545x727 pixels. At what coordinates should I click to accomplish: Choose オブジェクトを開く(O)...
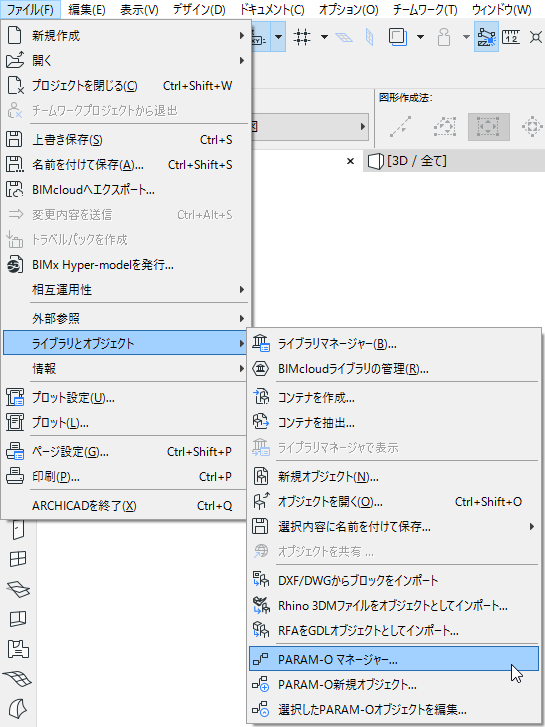click(x=394, y=501)
